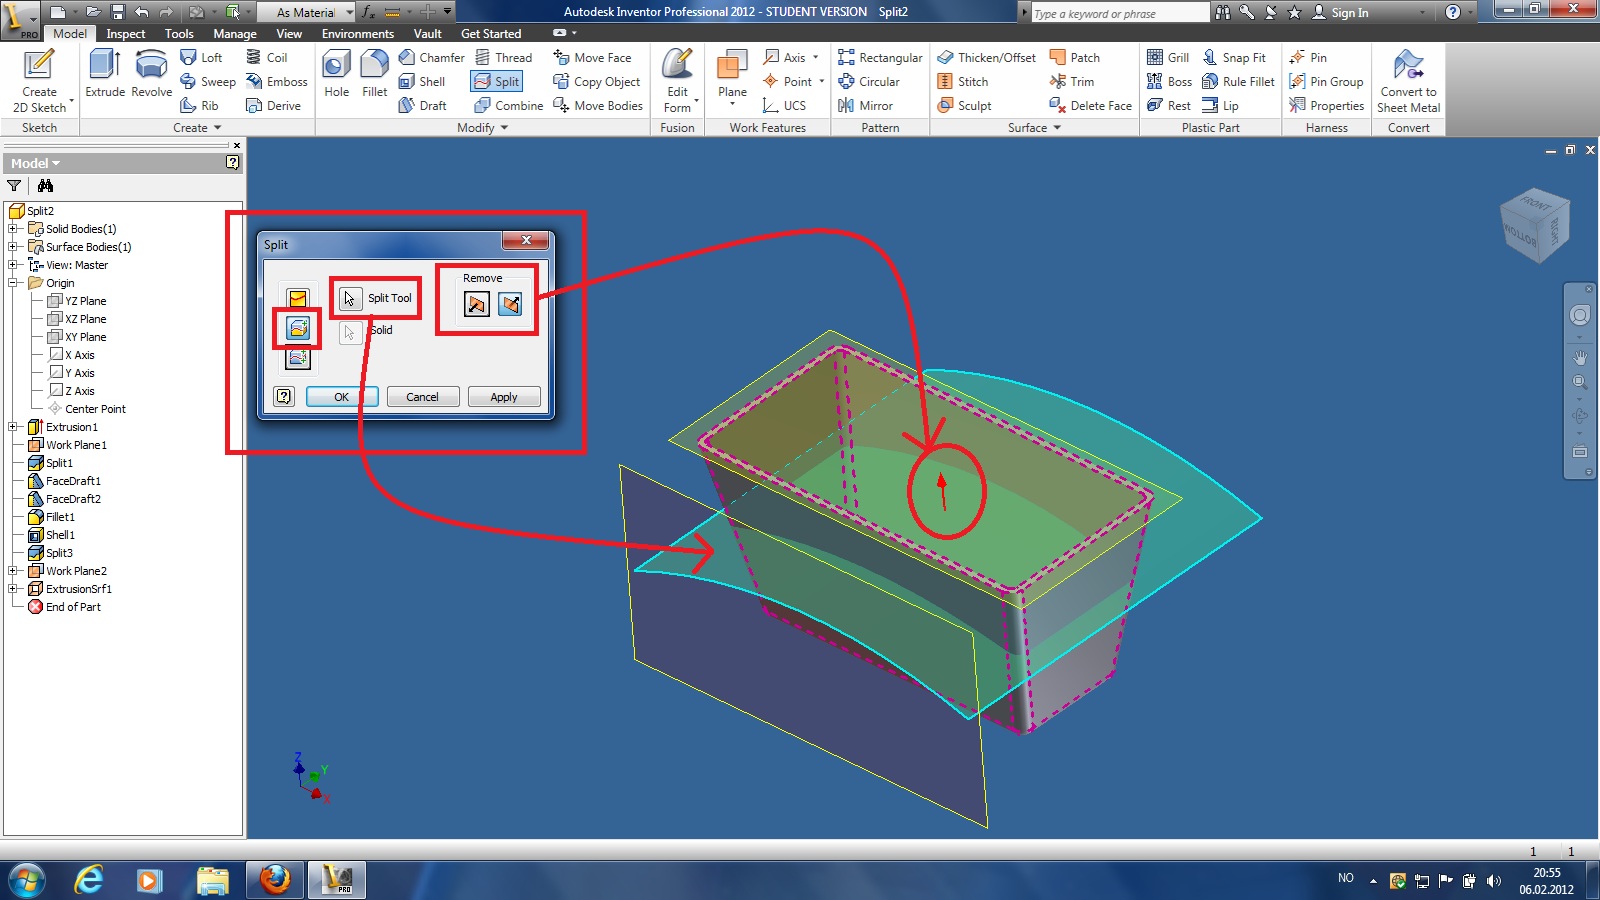
Task: Type in the keyword search box
Action: [x=1118, y=13]
